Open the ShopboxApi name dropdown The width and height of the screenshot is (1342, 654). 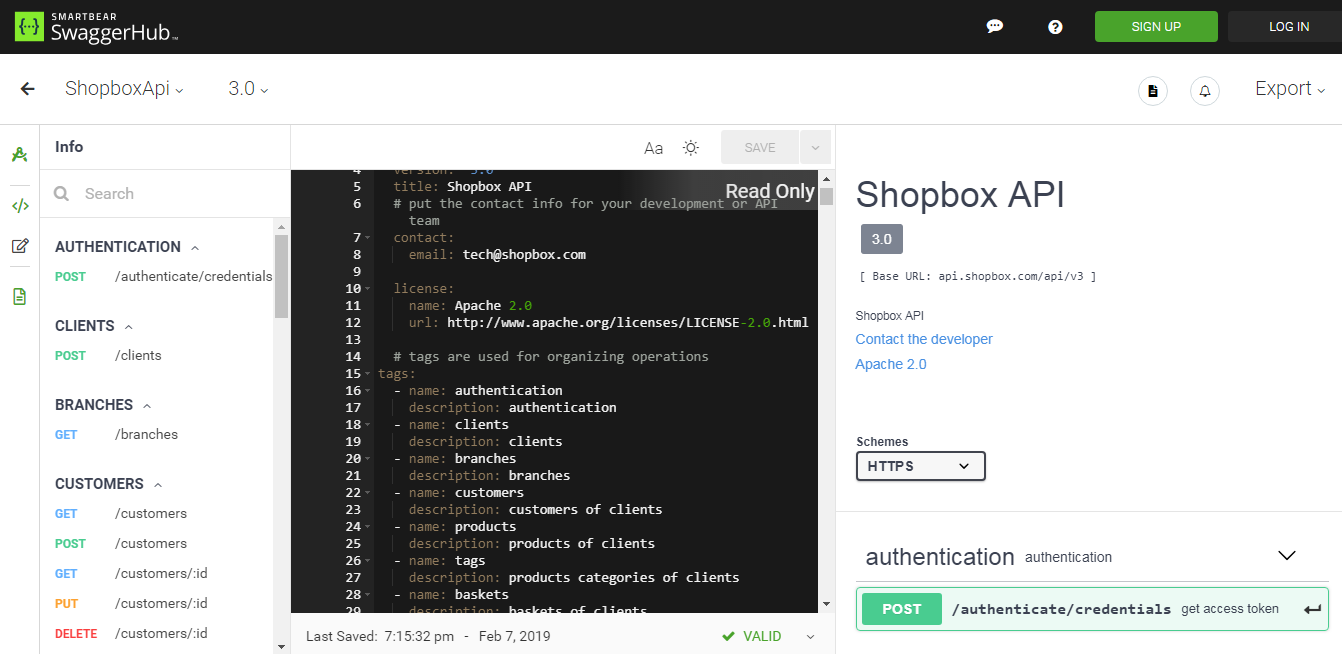tap(124, 89)
